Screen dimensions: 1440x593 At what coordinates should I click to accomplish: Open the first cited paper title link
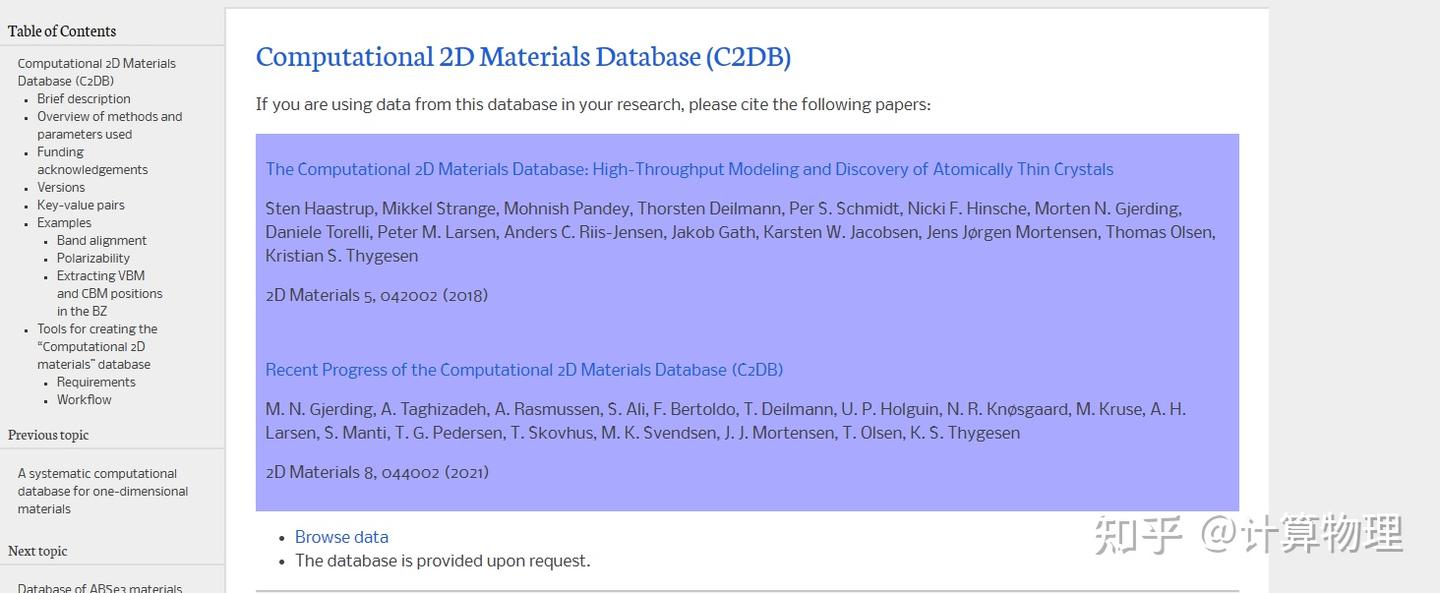click(x=689, y=169)
